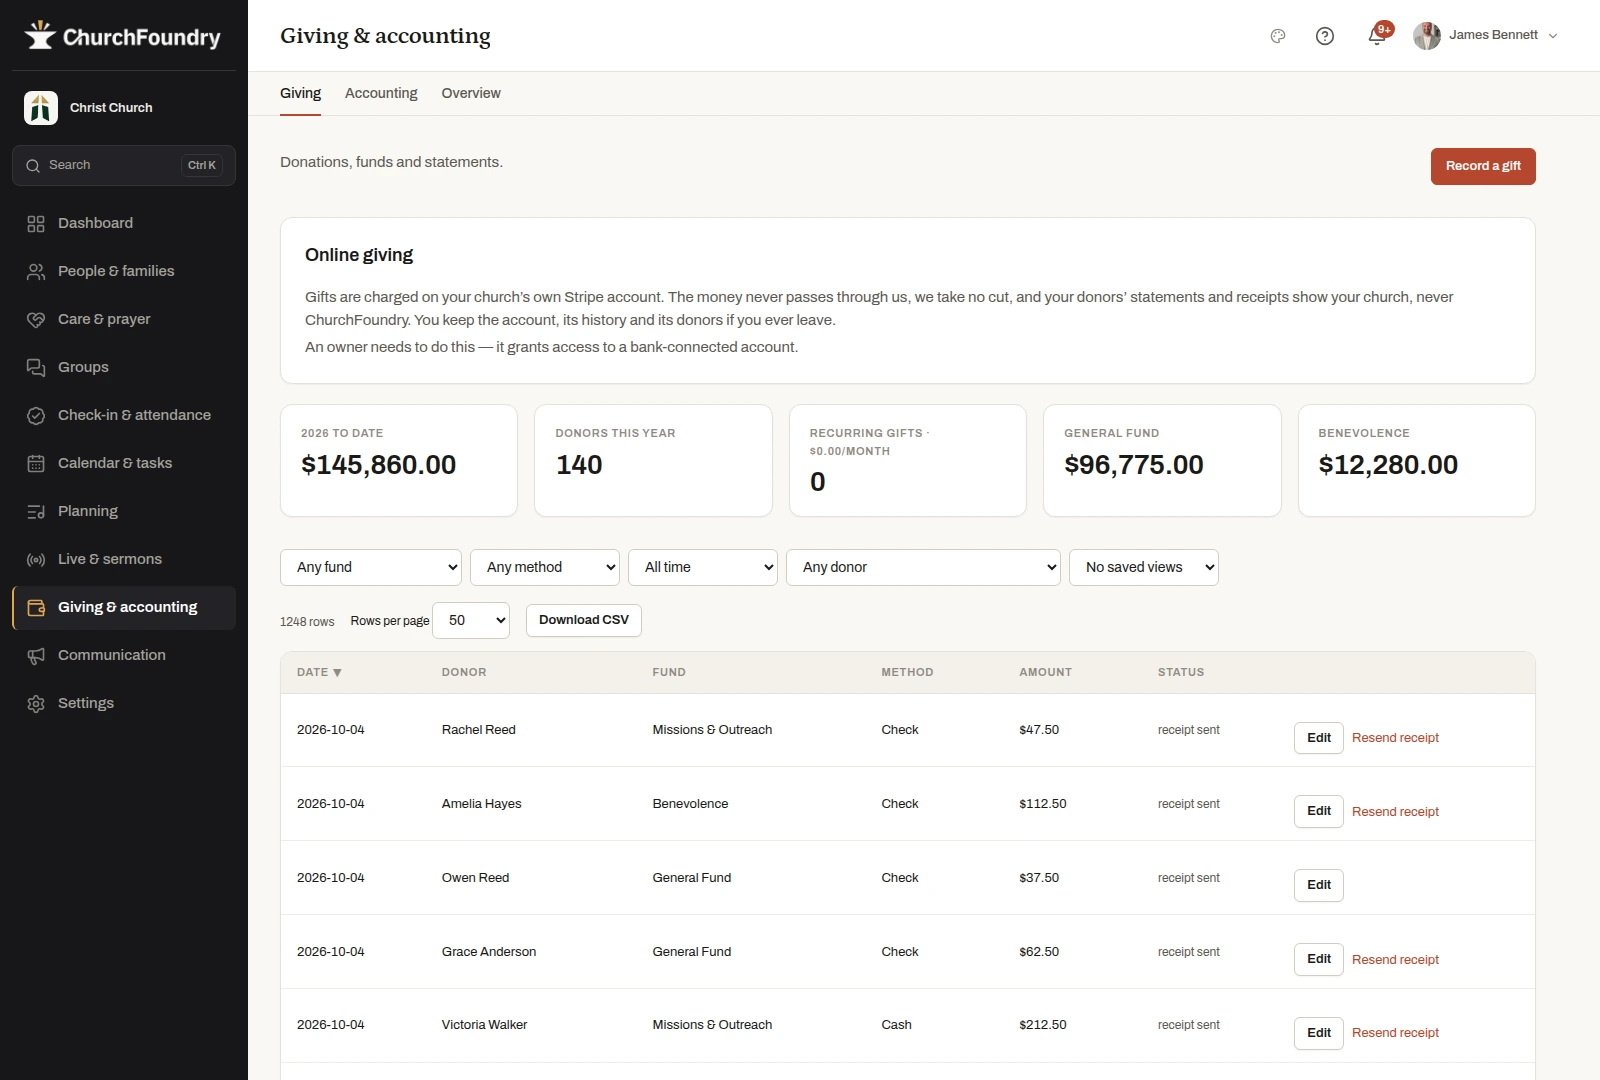Navigate to Groups
Viewport: 1600px width, 1080px height.
[124, 367]
